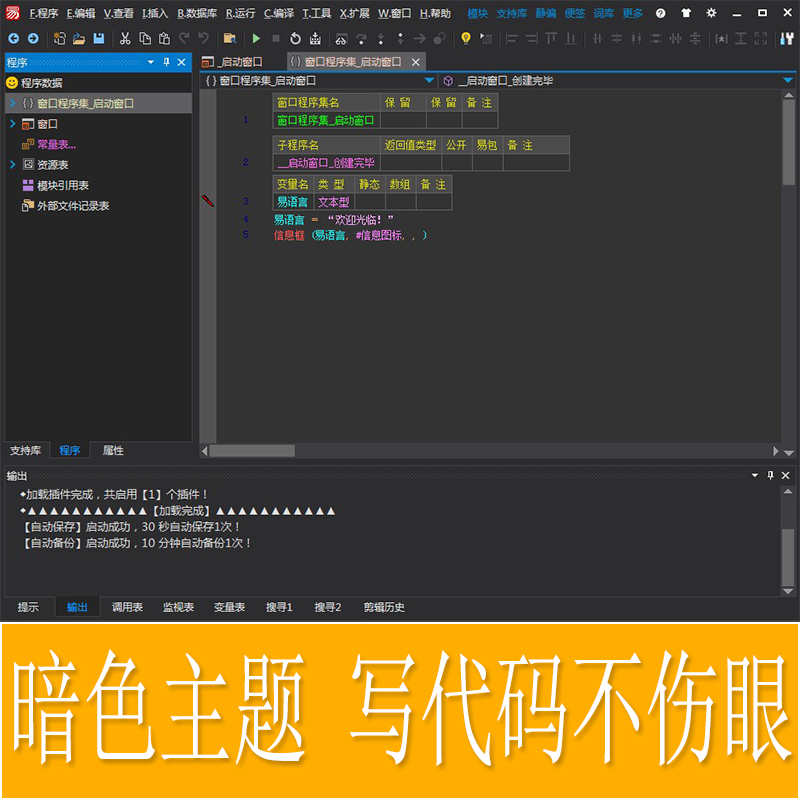Open the B.数据库 menu
The width and height of the screenshot is (800, 800).
tap(197, 13)
